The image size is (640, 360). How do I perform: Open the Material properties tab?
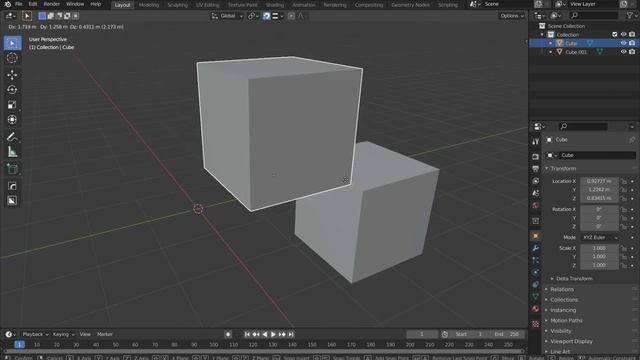[x=536, y=309]
